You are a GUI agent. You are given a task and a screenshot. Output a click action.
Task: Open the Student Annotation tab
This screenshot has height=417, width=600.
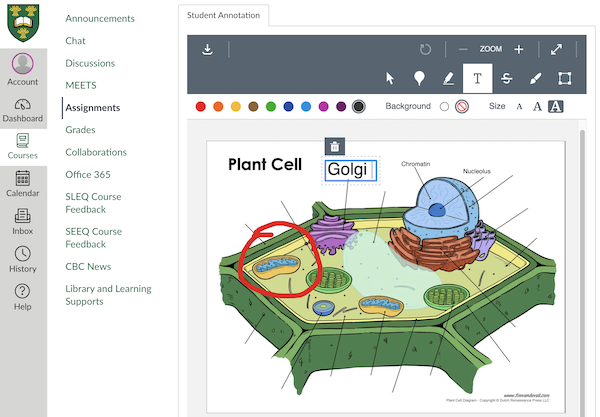point(223,15)
